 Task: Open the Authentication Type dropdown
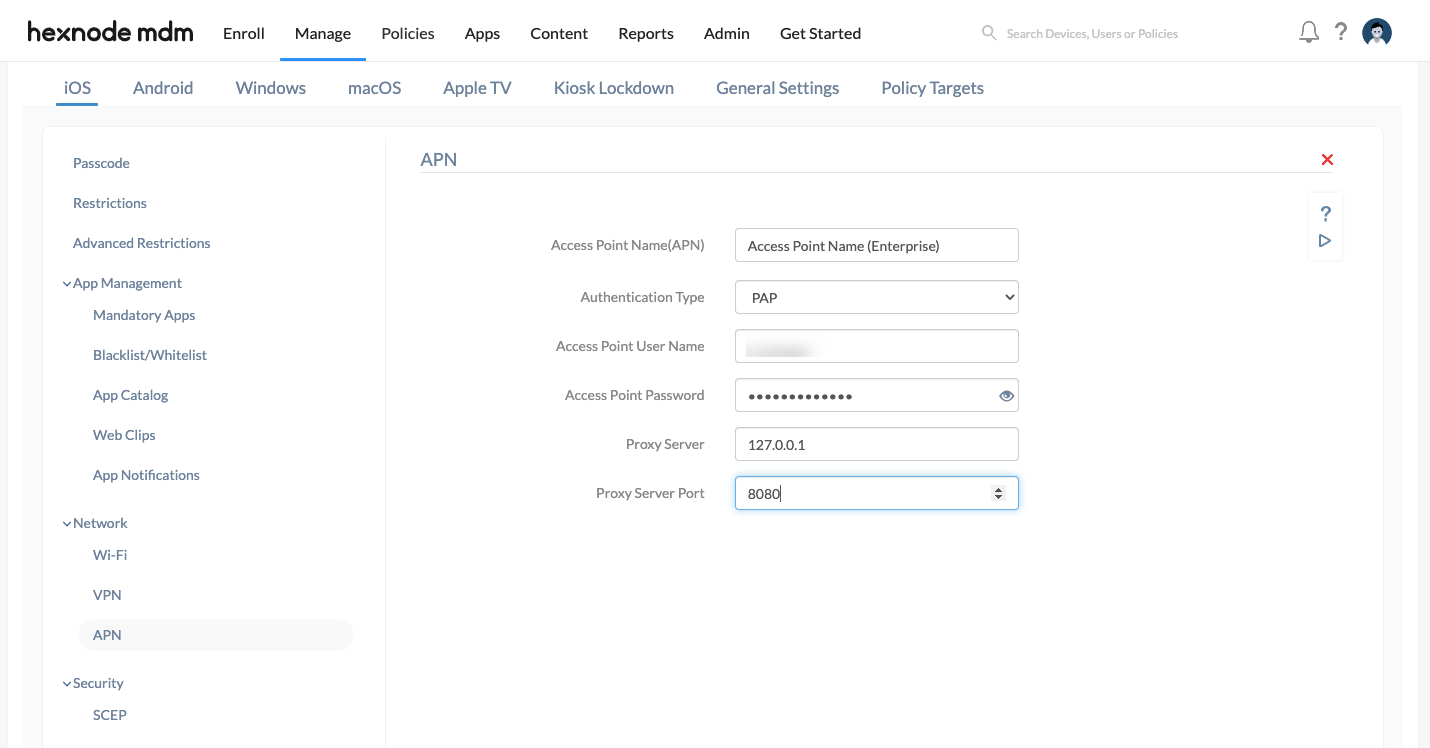(x=876, y=297)
